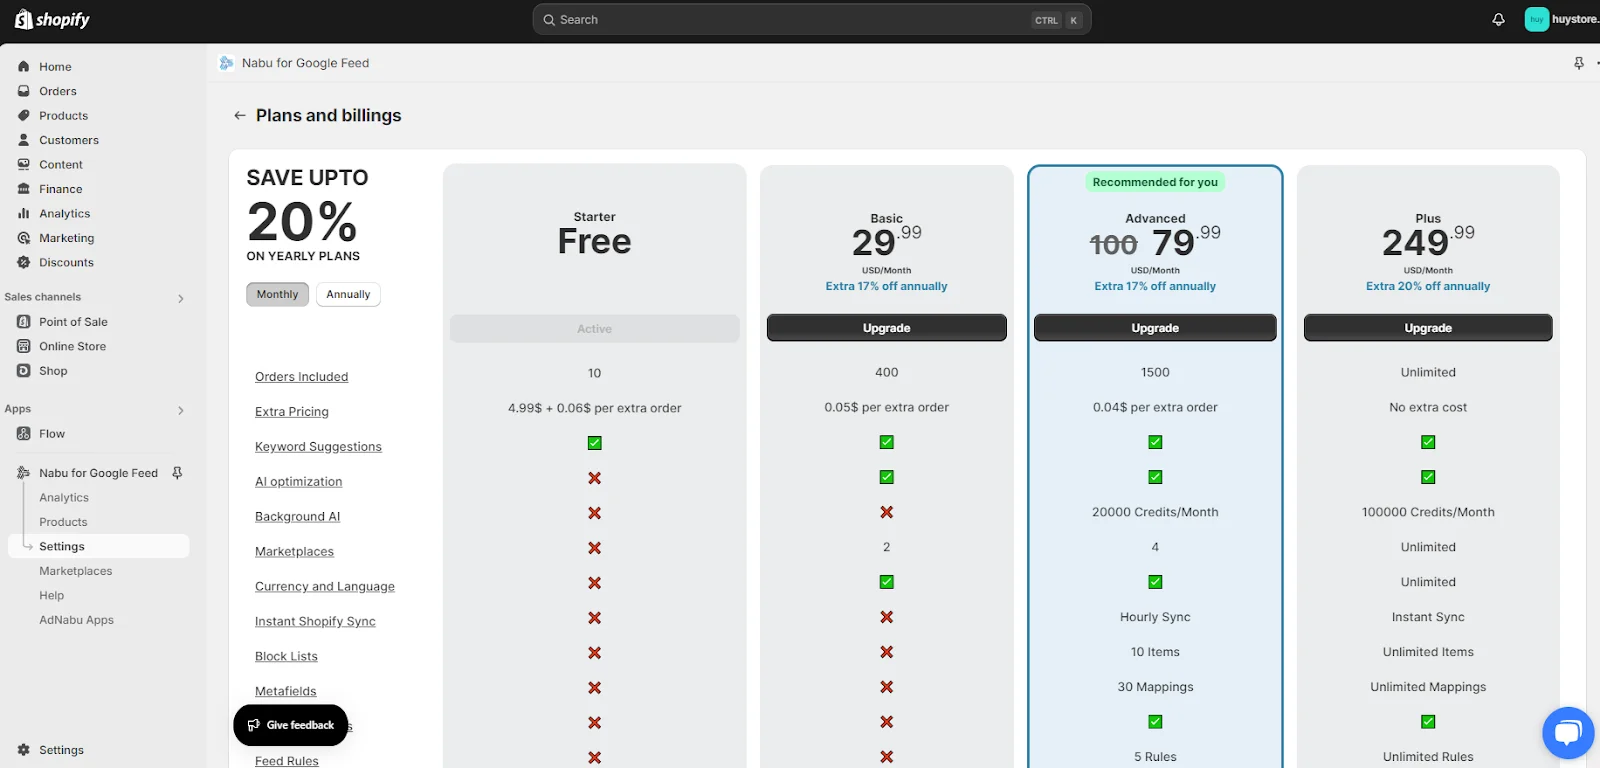Viewport: 1600px width, 768px height.
Task: Click Instant Shopify Sync link
Action: click(x=315, y=622)
